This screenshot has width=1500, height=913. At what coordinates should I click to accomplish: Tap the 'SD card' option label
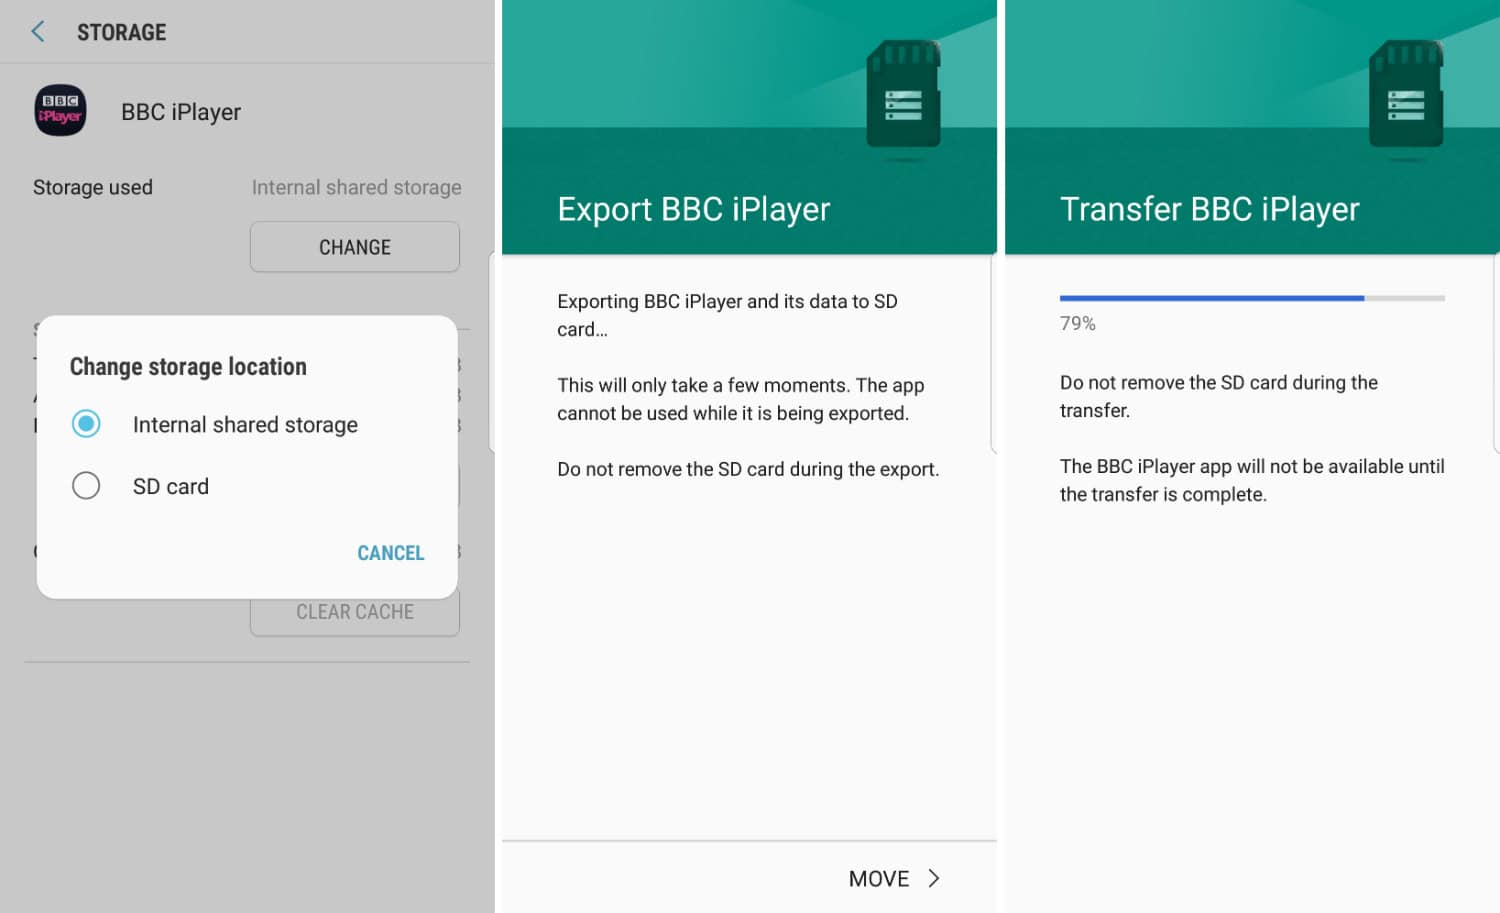coord(171,487)
